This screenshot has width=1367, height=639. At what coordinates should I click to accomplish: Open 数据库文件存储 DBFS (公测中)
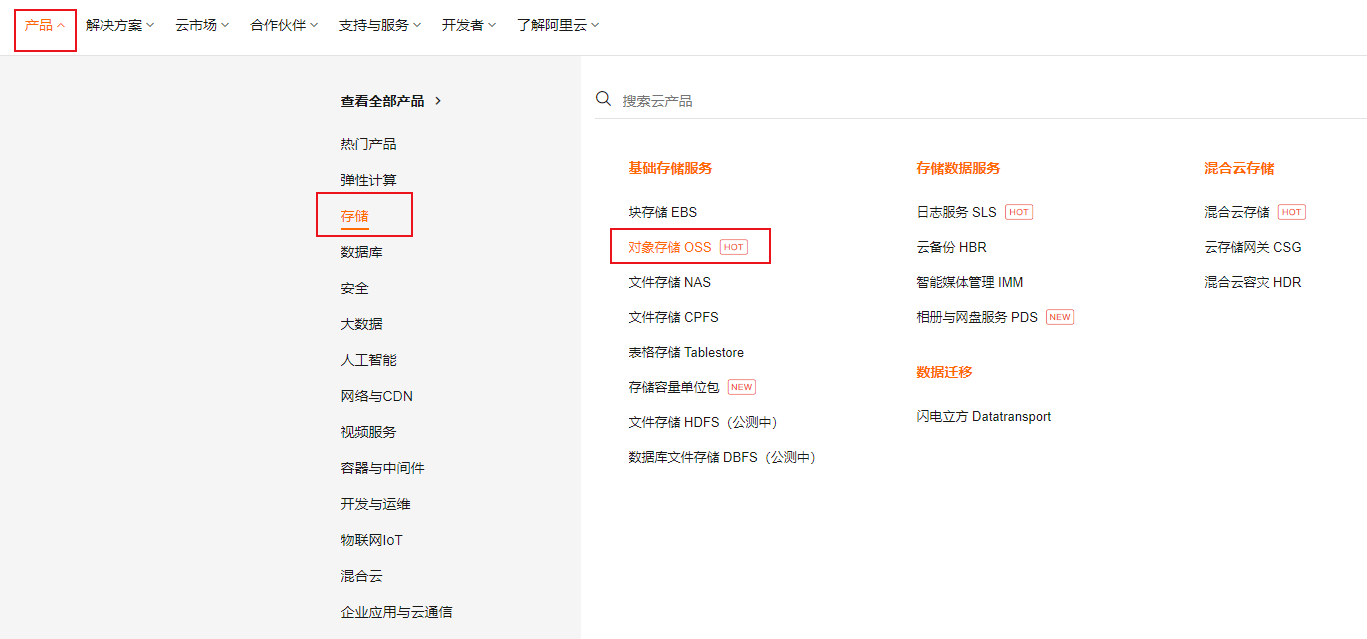pyautogui.click(x=722, y=457)
